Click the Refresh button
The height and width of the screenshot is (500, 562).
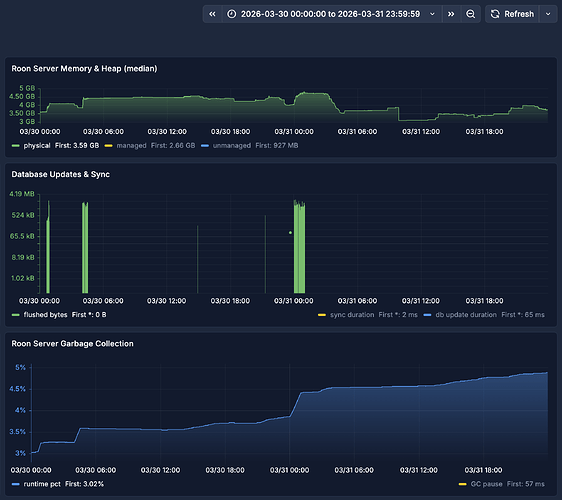coord(512,14)
